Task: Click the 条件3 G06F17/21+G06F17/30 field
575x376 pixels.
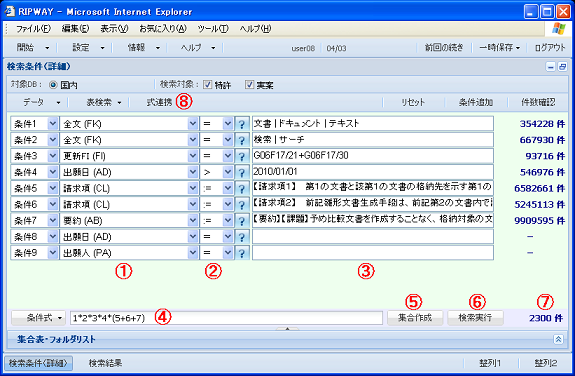Action: coord(373,156)
